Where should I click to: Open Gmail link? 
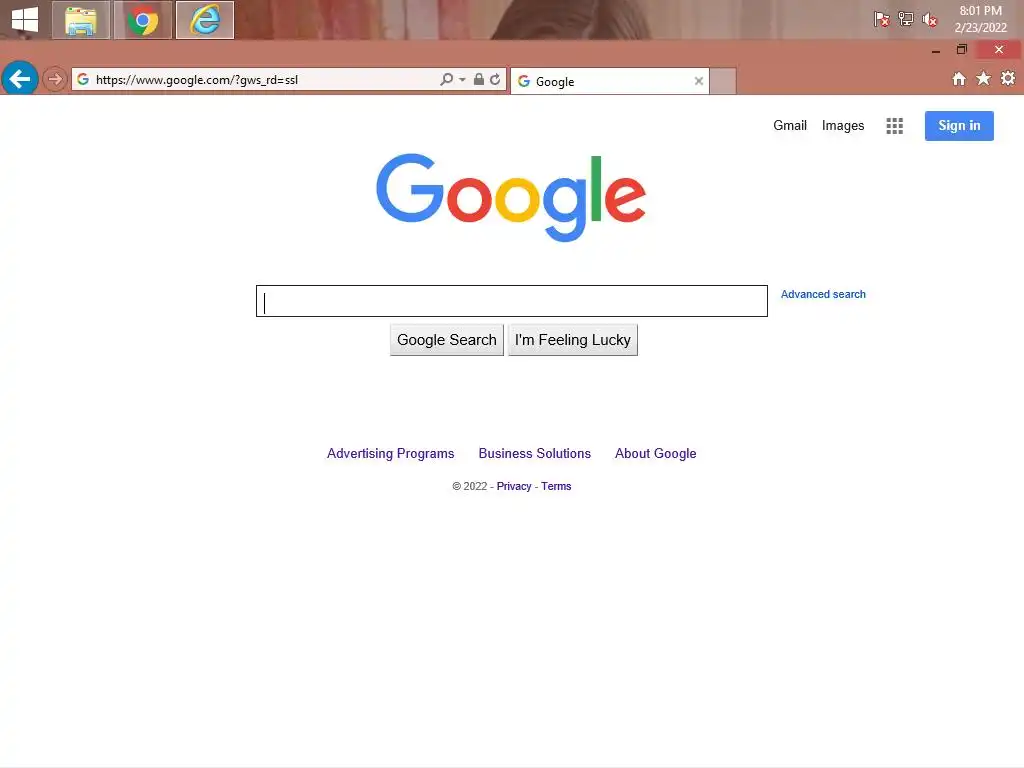(x=790, y=125)
